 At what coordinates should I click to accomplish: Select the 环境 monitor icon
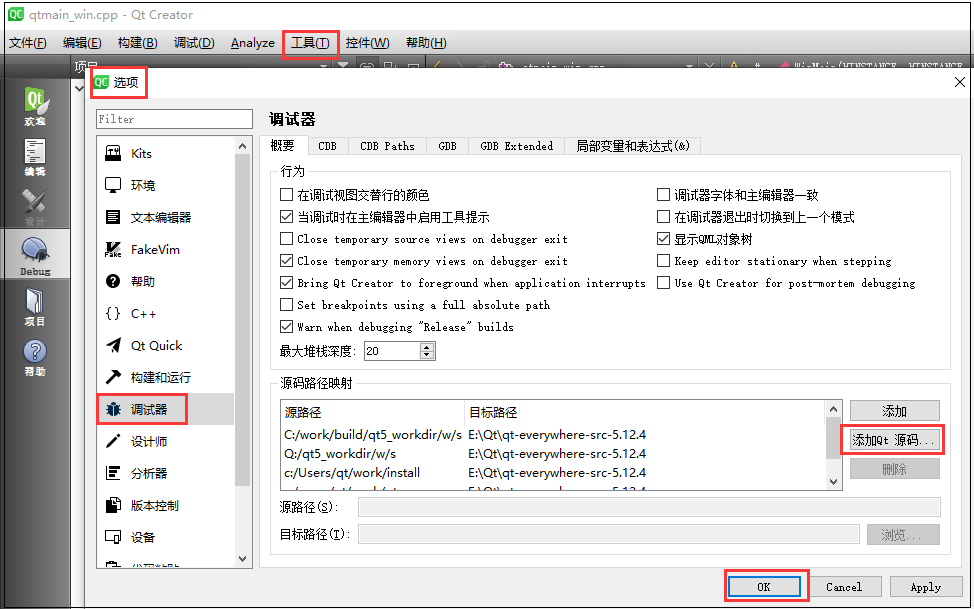[113, 185]
